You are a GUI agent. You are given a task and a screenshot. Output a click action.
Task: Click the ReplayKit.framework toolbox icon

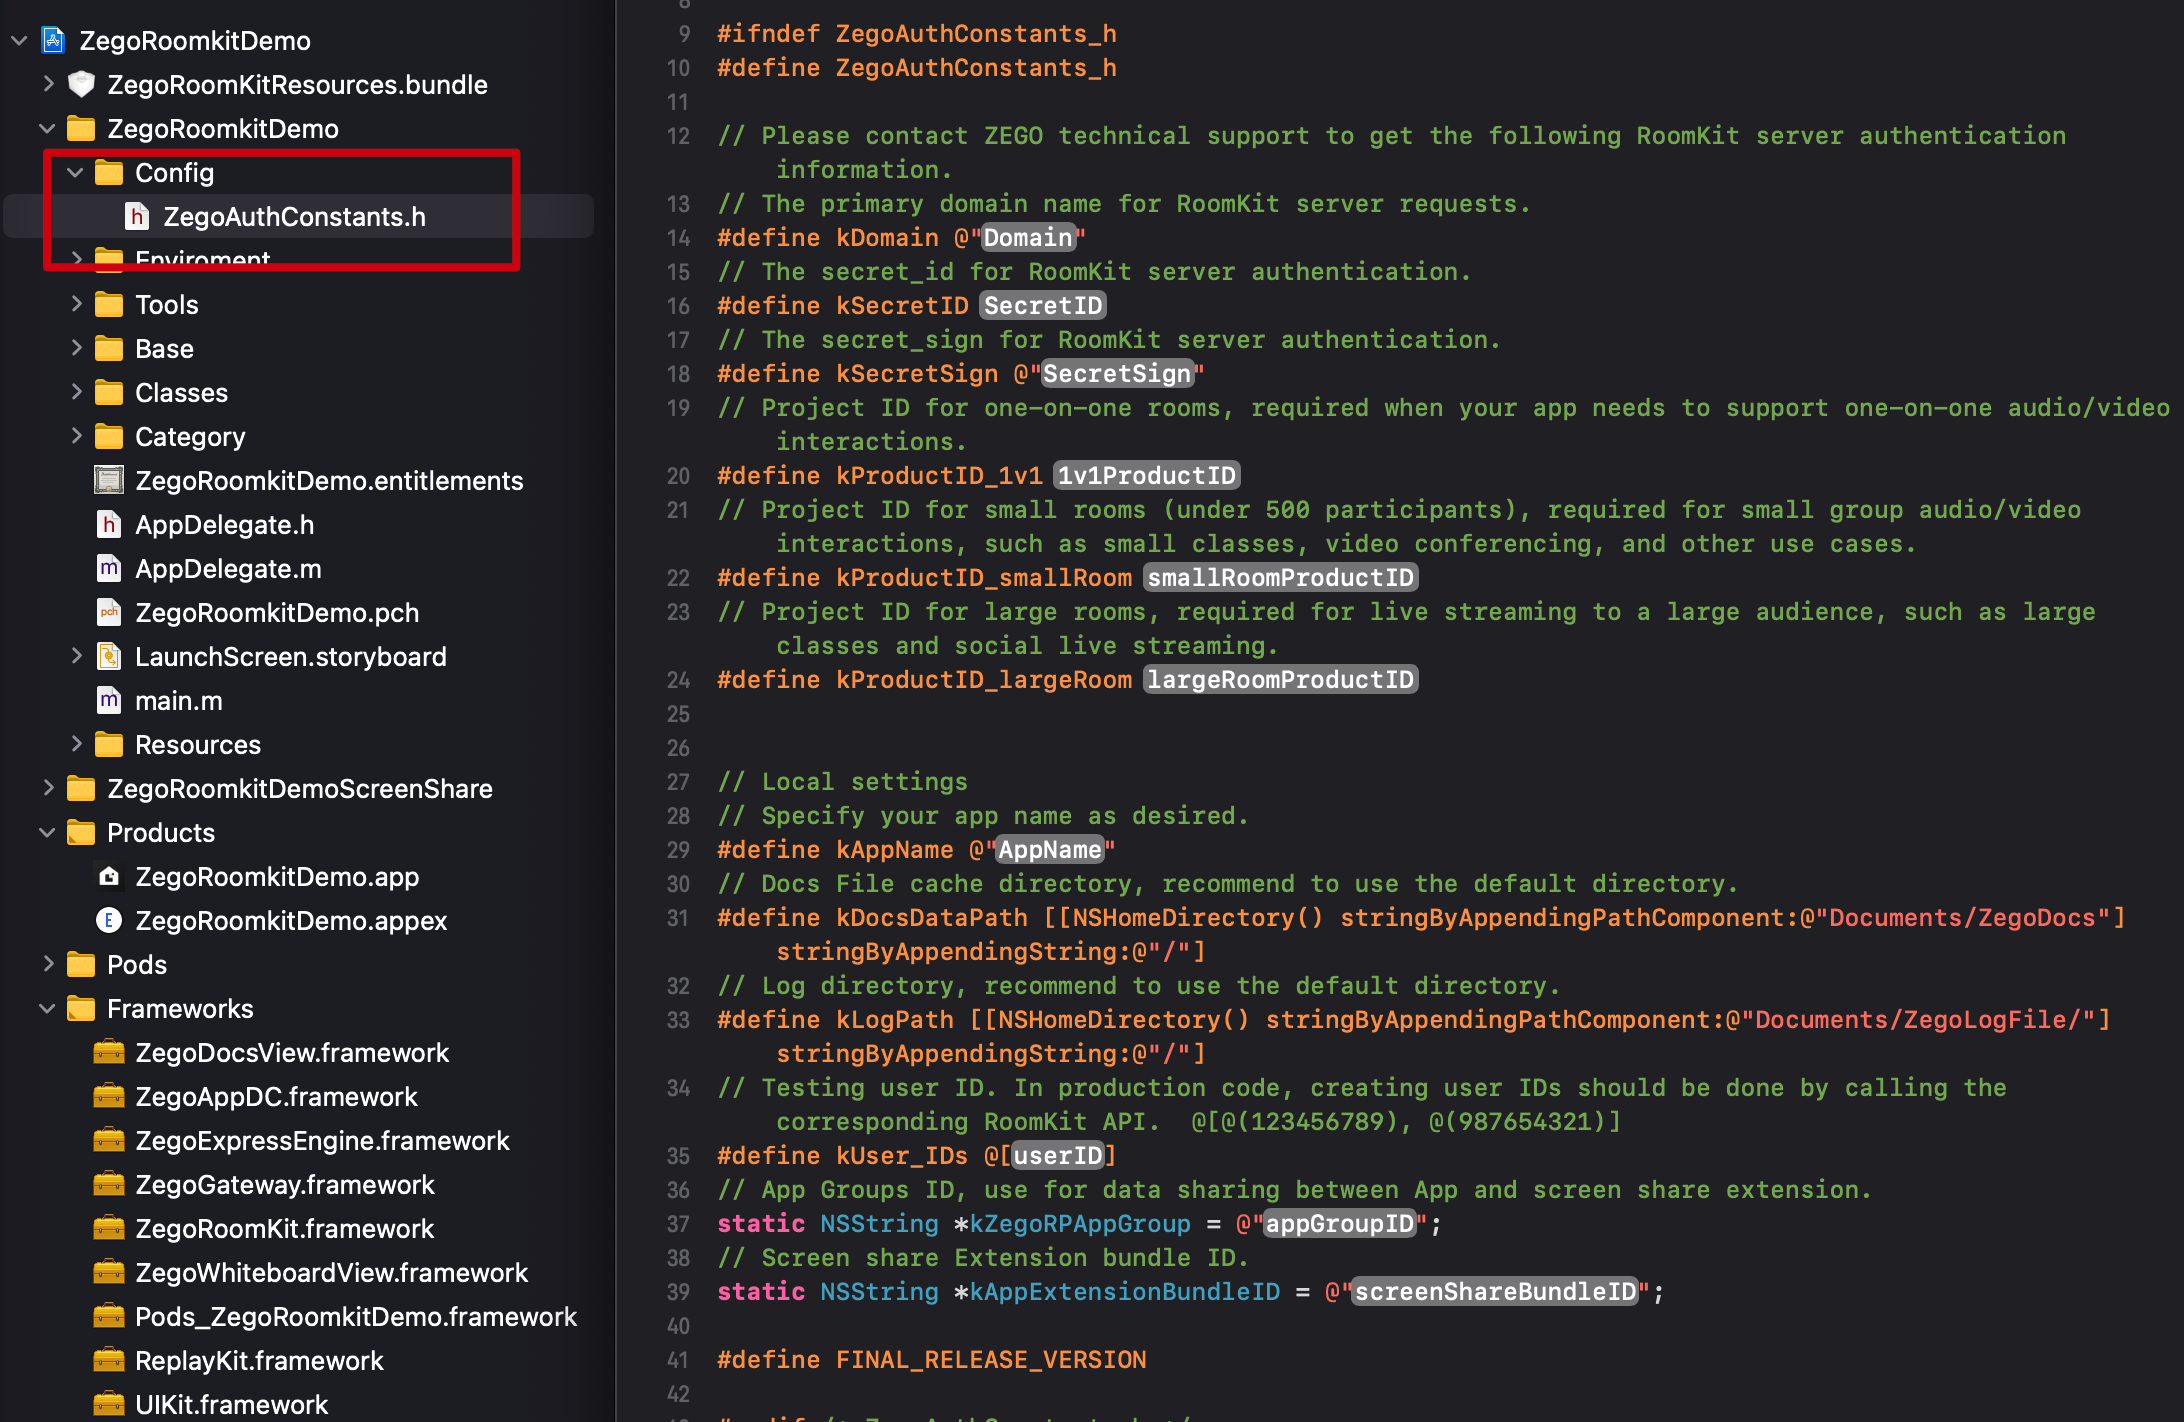point(109,1361)
